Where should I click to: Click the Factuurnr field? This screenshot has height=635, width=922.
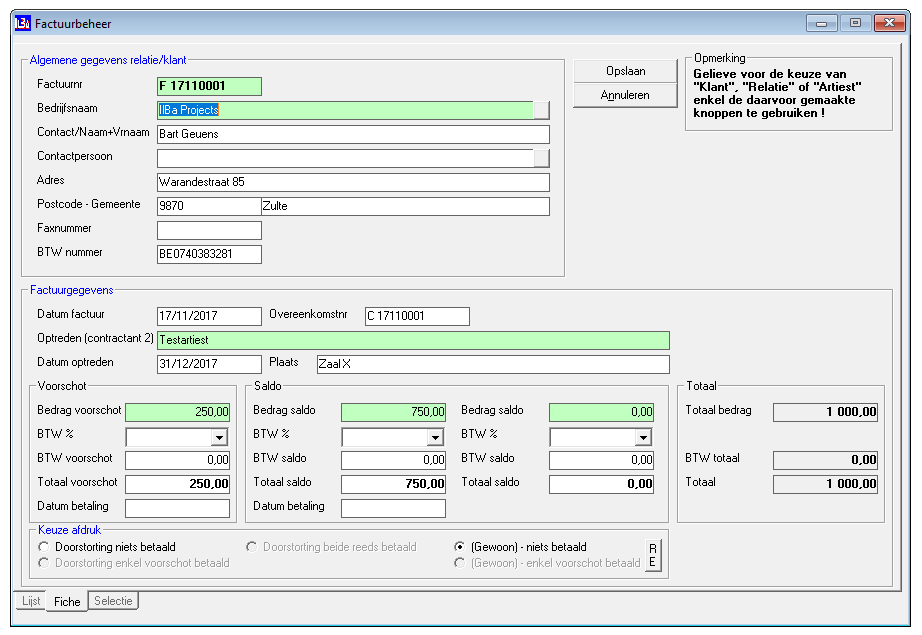click(209, 86)
